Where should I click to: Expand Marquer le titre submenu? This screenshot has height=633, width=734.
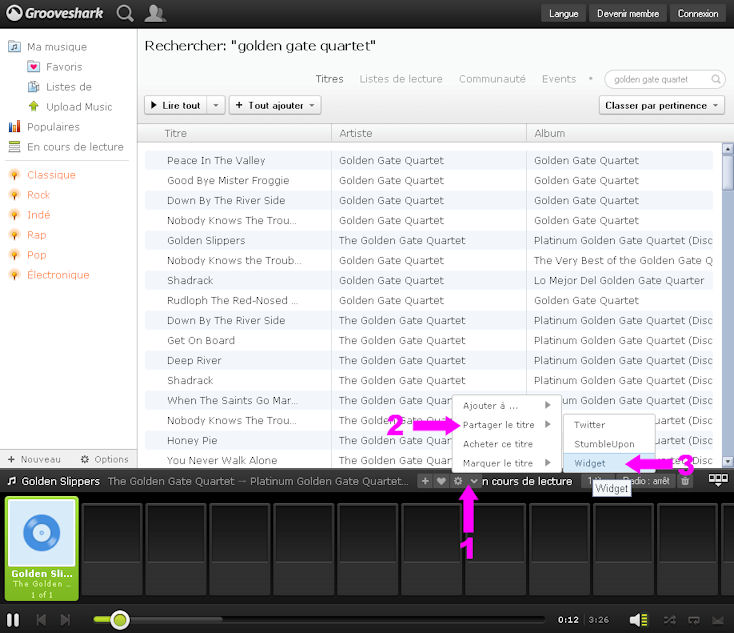coord(506,463)
